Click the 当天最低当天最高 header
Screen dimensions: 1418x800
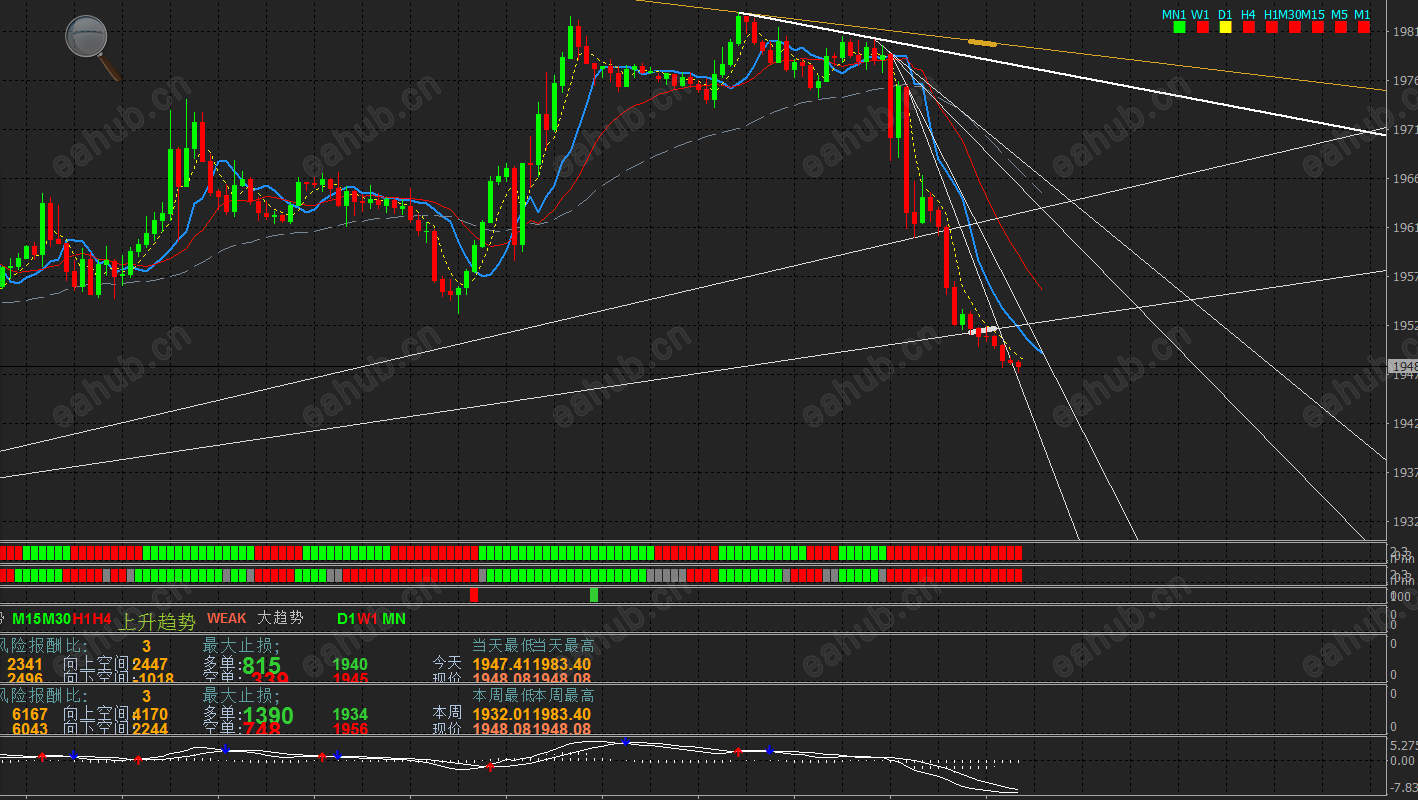533,645
